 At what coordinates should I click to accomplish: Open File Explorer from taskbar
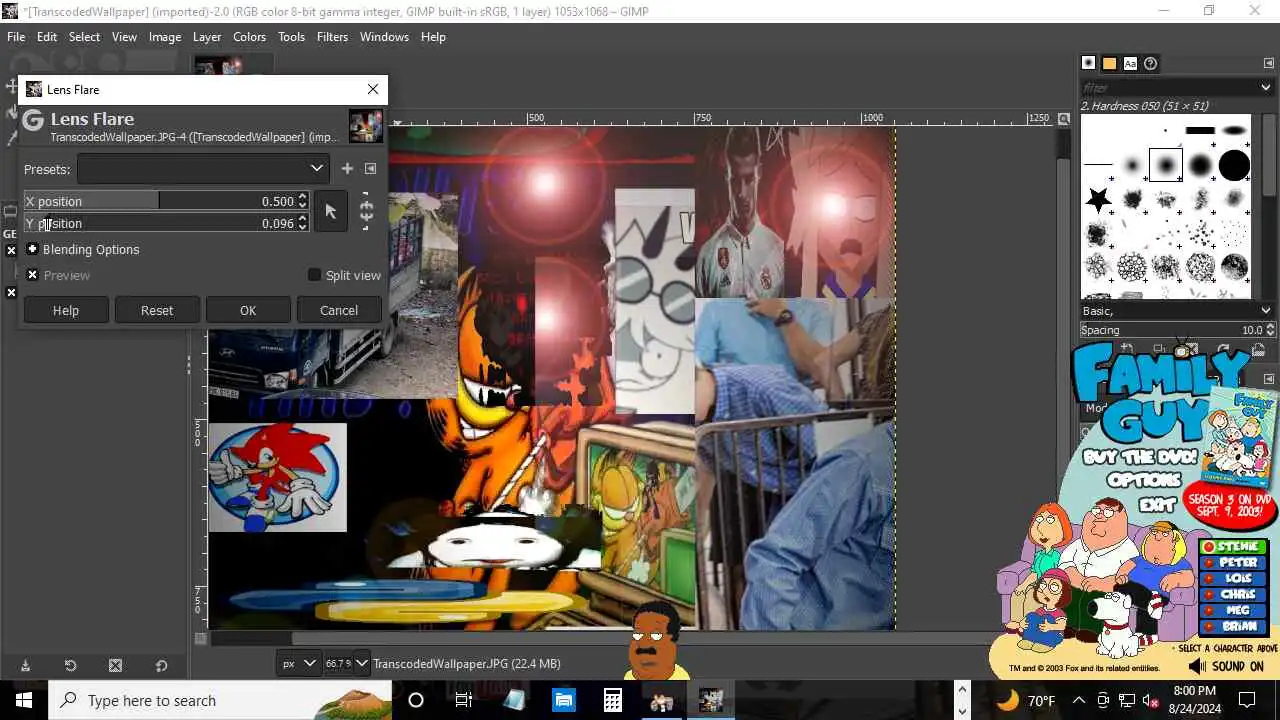(564, 700)
